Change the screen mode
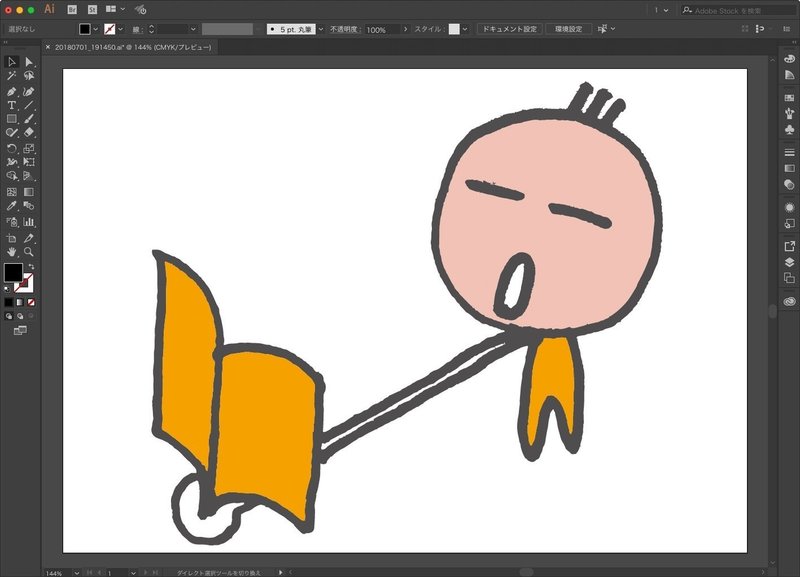This screenshot has width=800, height=577. pyautogui.click(x=20, y=331)
